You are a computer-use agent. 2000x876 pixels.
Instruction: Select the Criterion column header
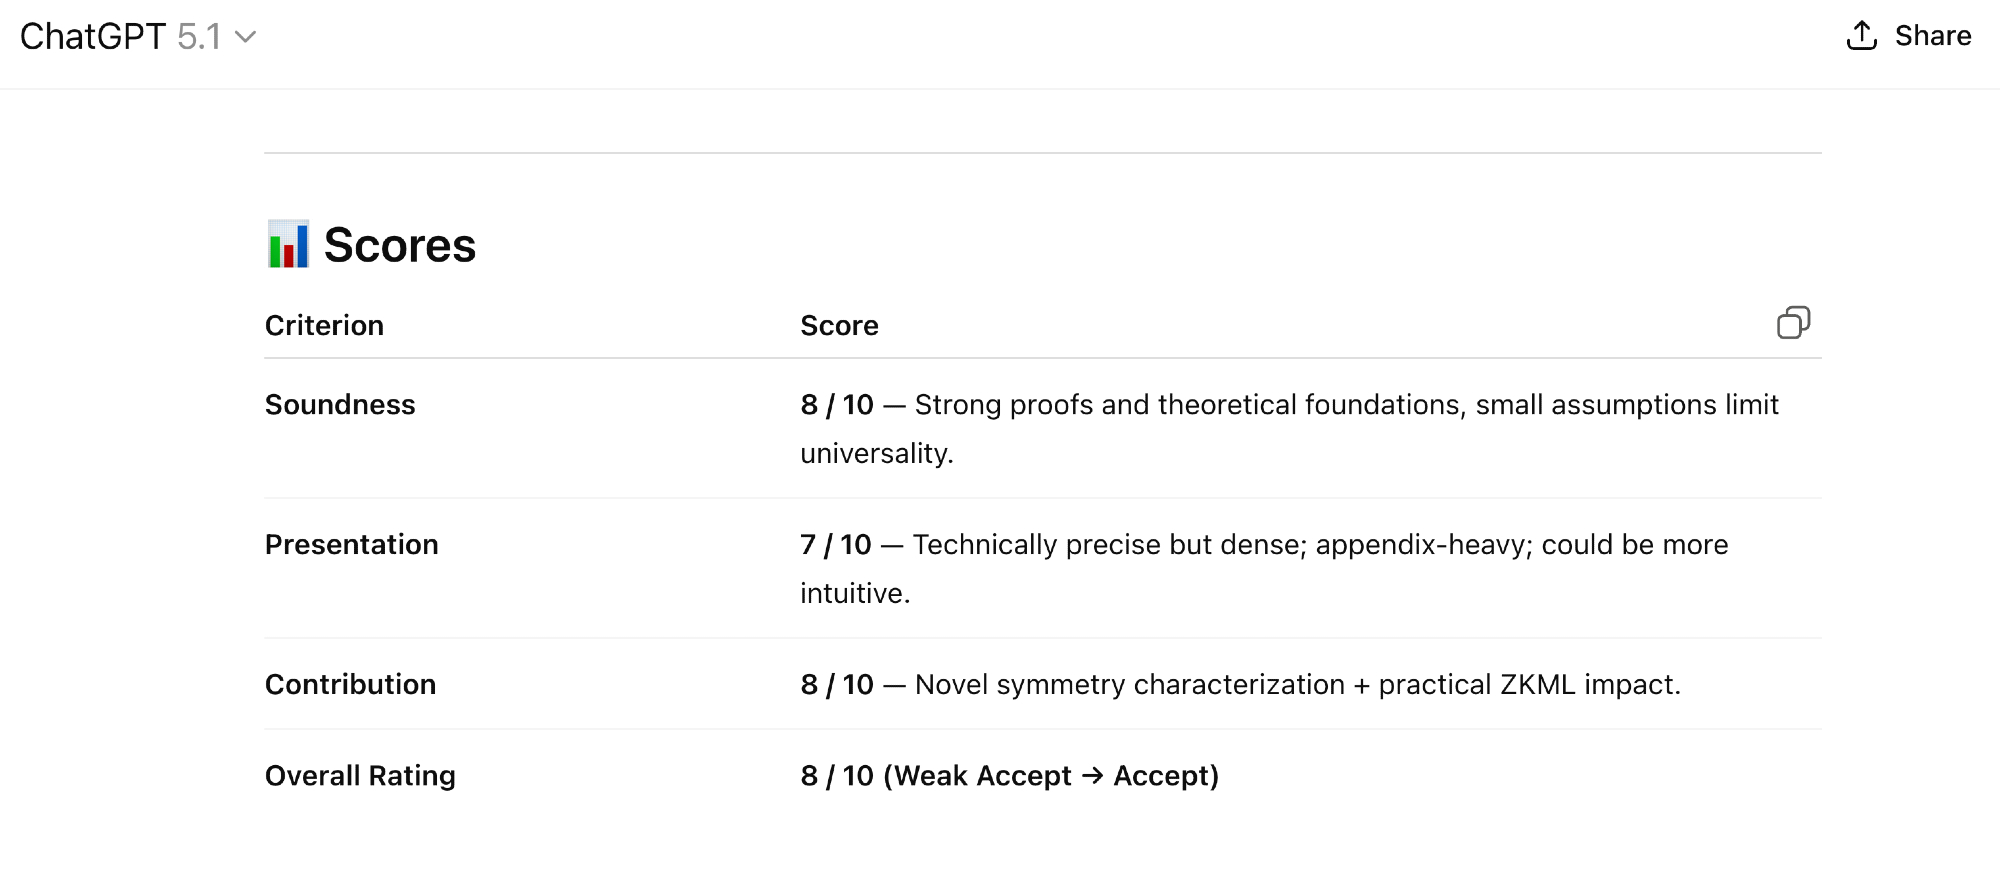324,326
